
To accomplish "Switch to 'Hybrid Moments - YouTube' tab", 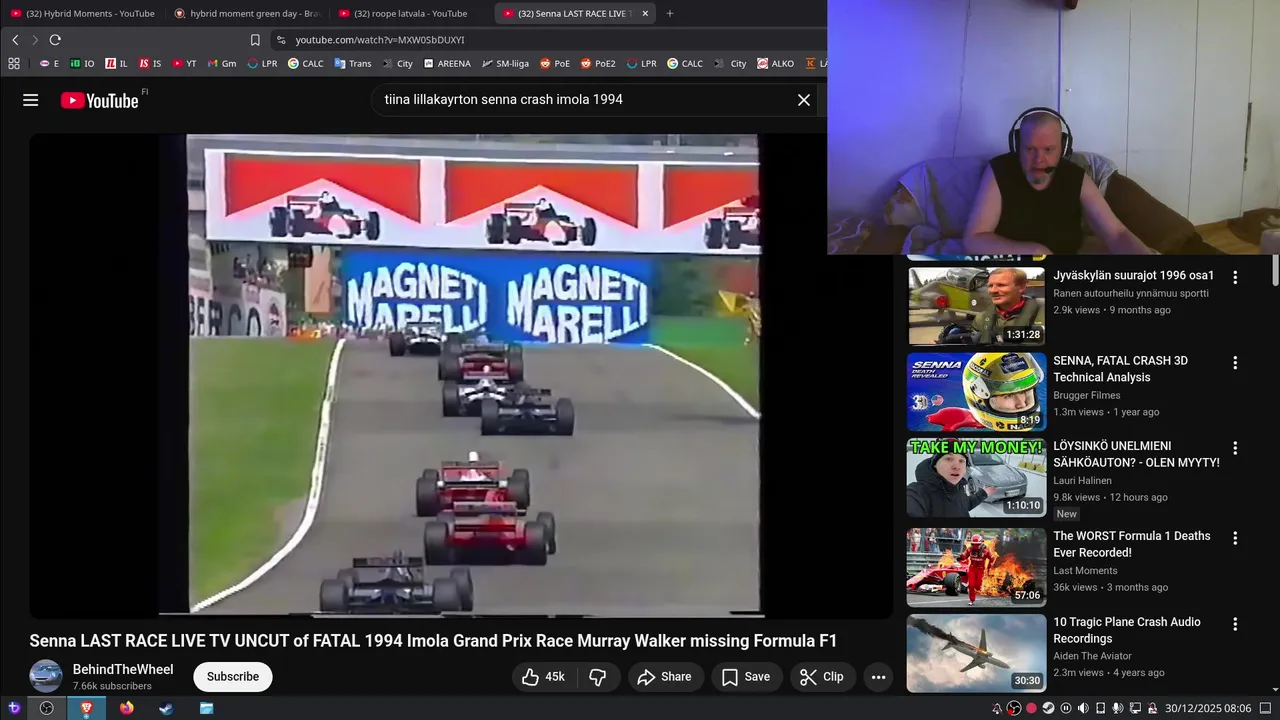I will 82,13.
